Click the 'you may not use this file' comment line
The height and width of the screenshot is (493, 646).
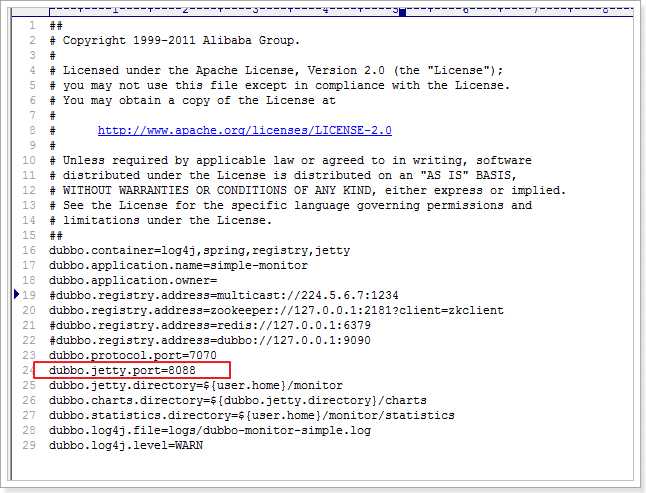(280, 85)
